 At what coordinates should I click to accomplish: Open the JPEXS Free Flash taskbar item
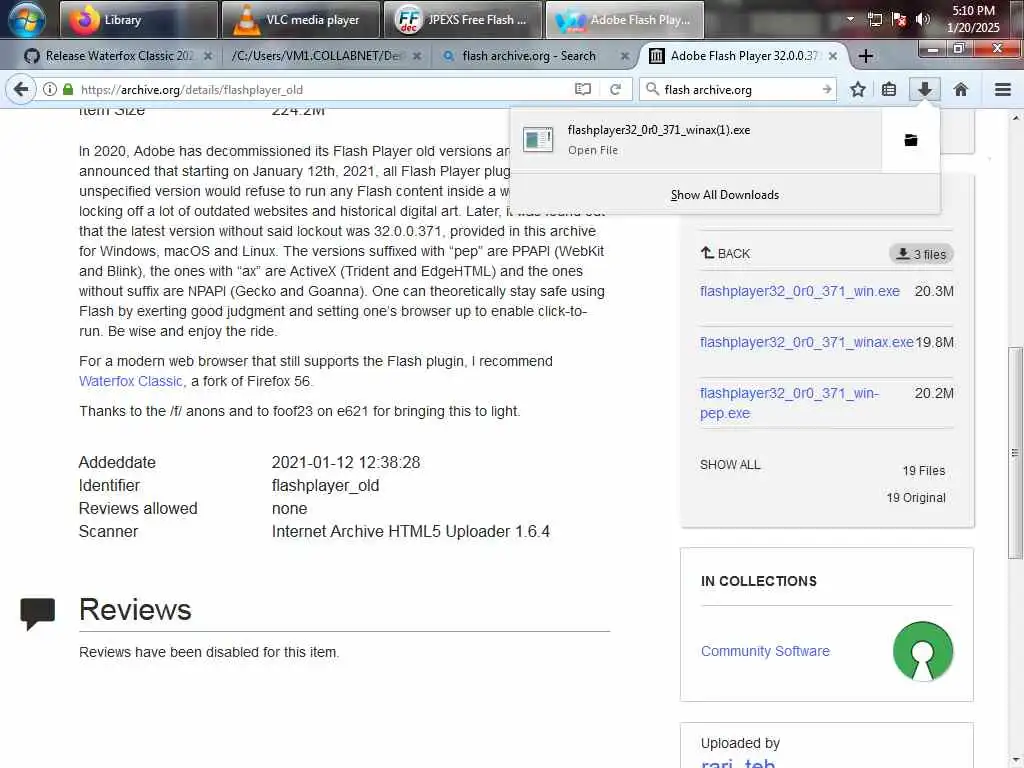click(463, 20)
